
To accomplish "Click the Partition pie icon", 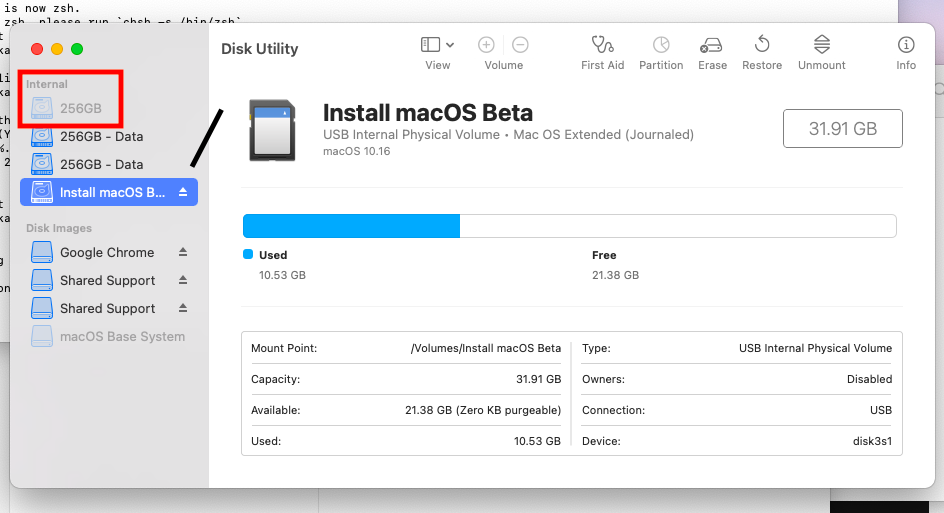I will coord(661,45).
